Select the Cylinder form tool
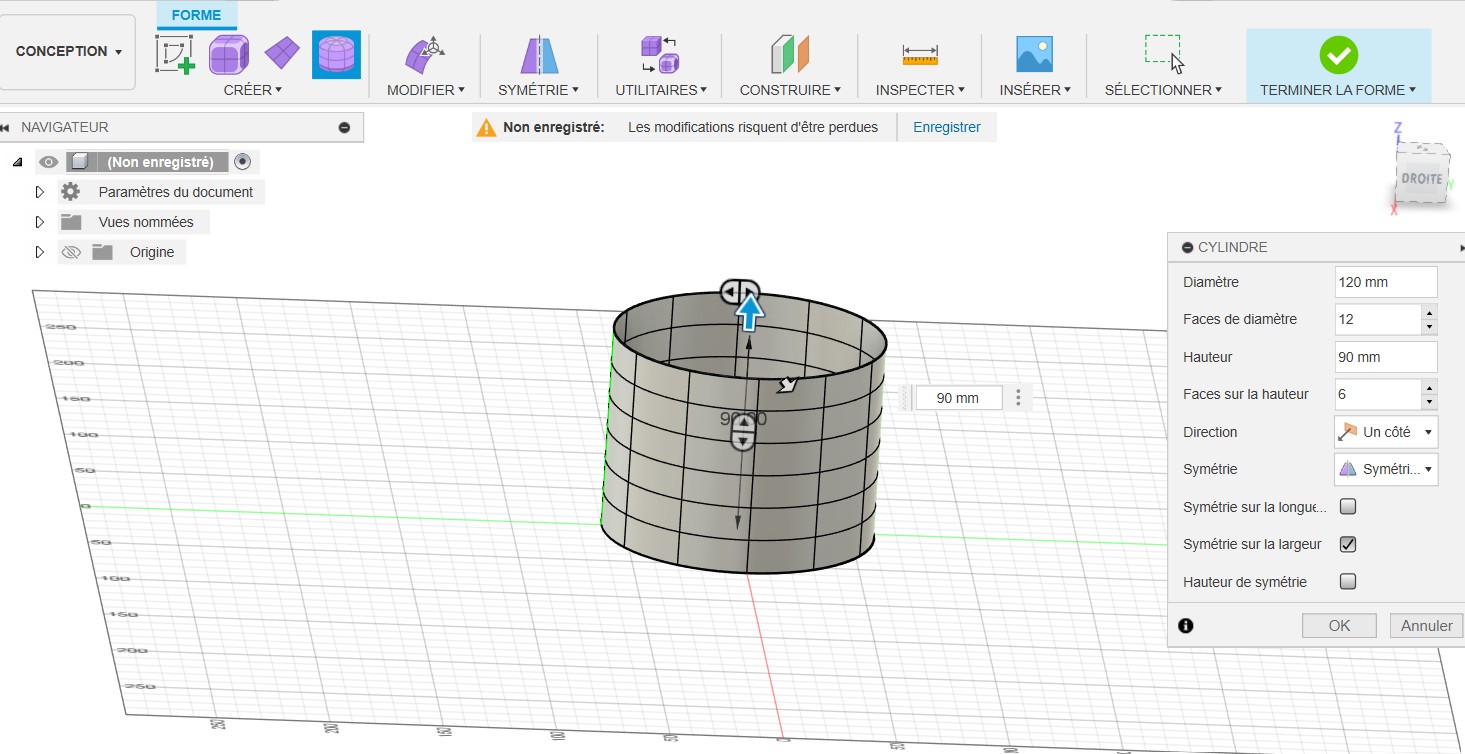 point(336,54)
